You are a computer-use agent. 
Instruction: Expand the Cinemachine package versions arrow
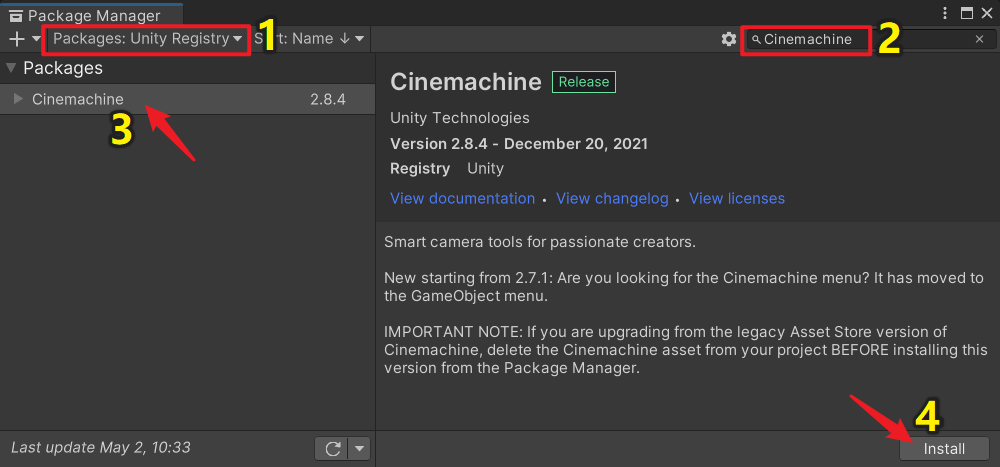pyautogui.click(x=18, y=99)
